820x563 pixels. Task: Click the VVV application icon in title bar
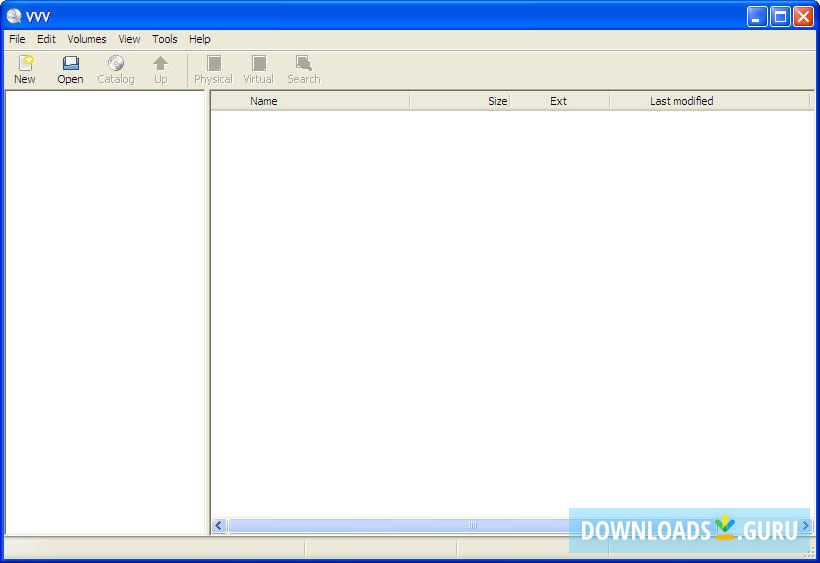(x=14, y=16)
